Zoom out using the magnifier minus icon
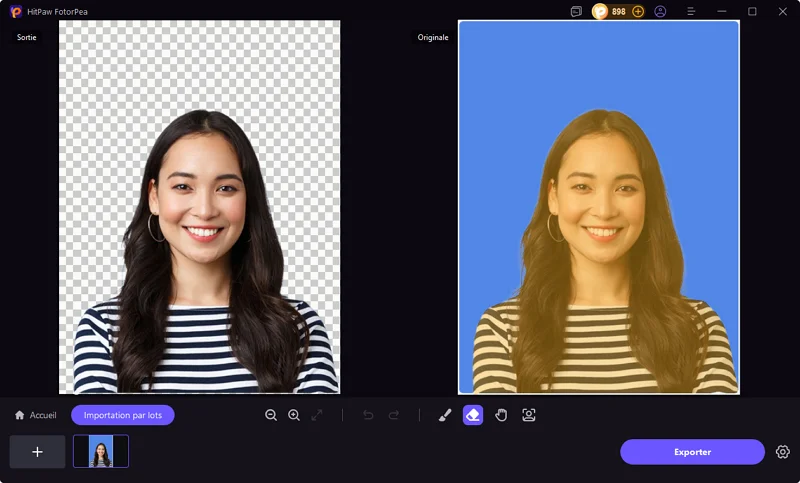This screenshot has height=483, width=800. point(271,415)
